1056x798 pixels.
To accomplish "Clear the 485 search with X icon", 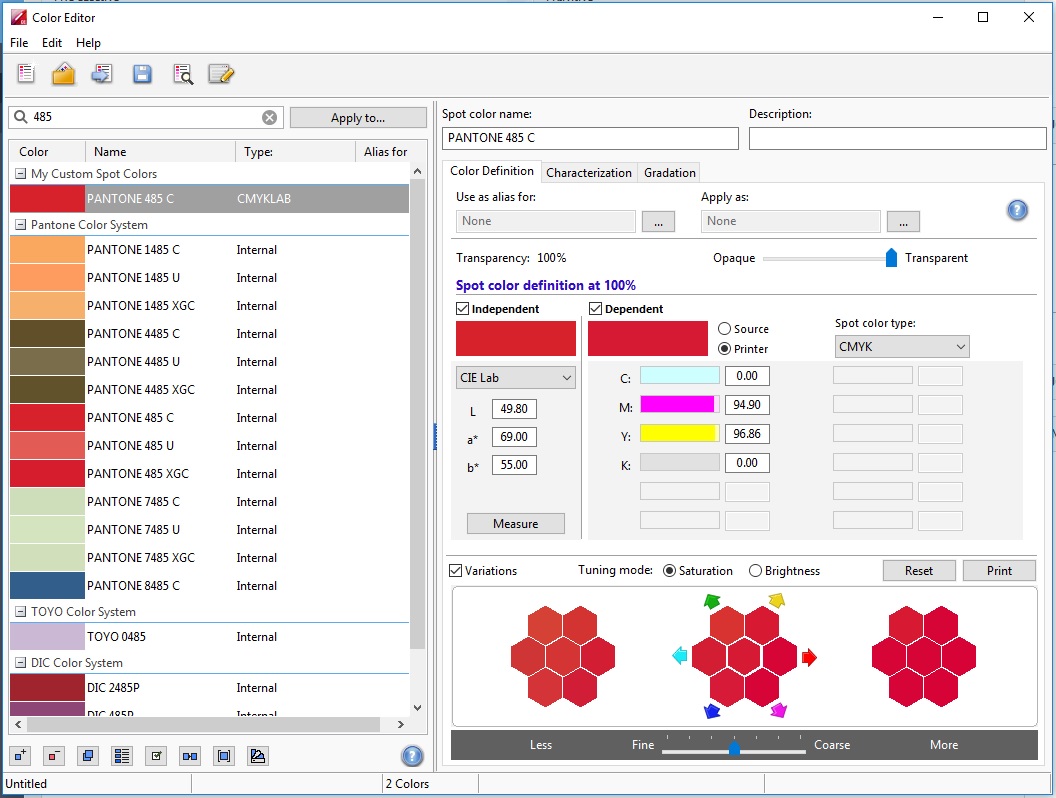I will pyautogui.click(x=269, y=117).
